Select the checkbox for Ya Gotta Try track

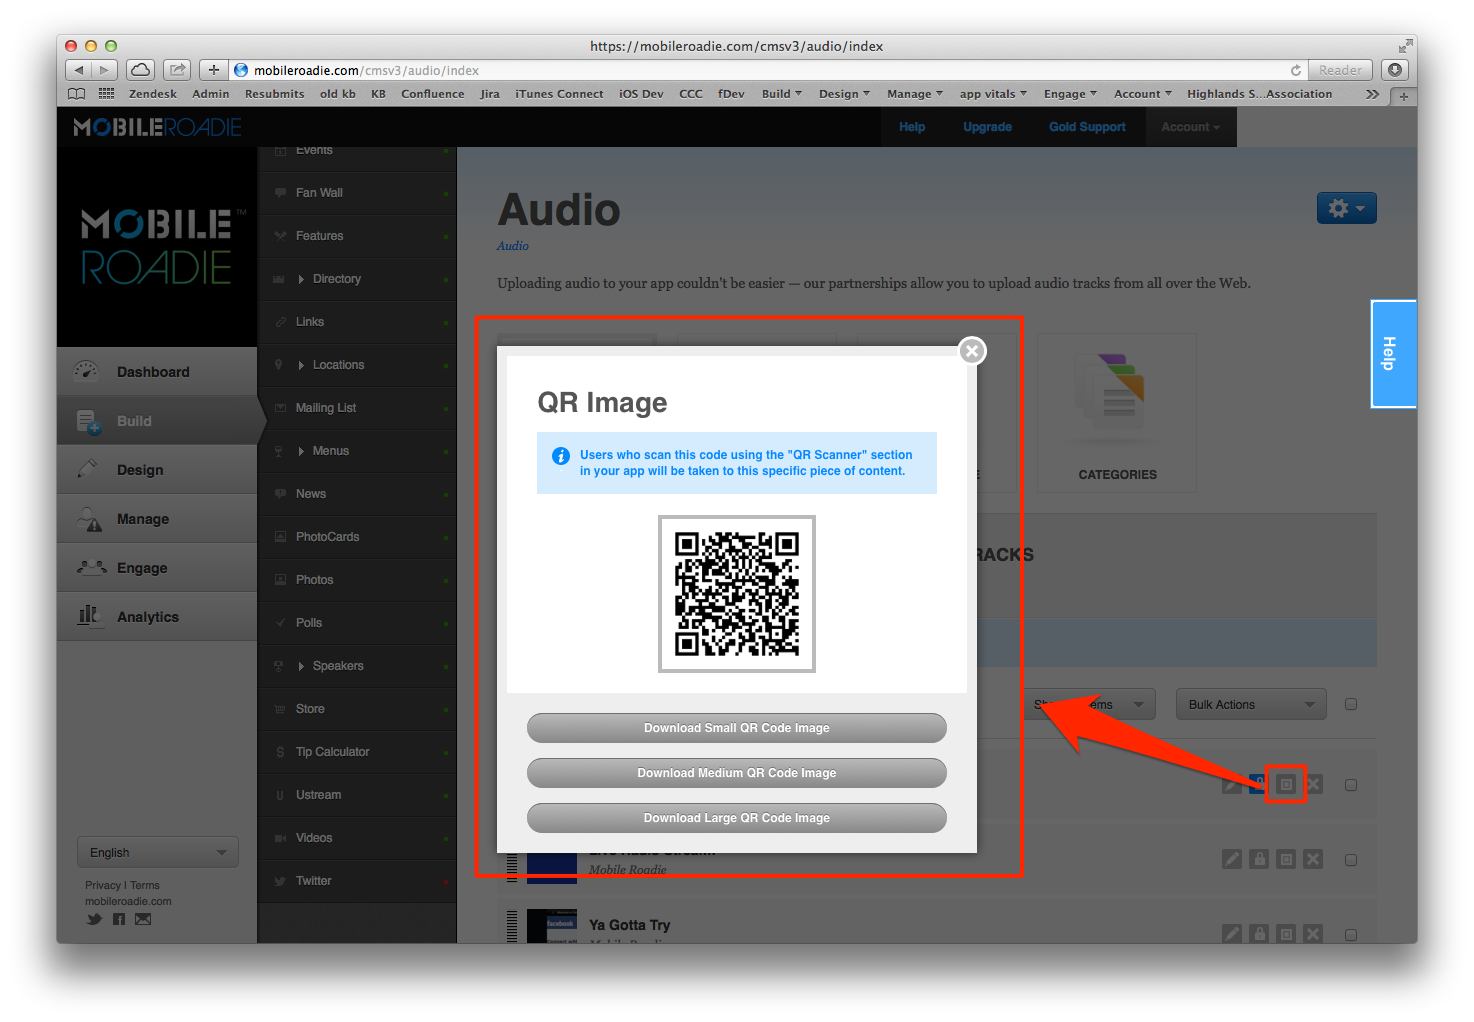[1351, 935]
